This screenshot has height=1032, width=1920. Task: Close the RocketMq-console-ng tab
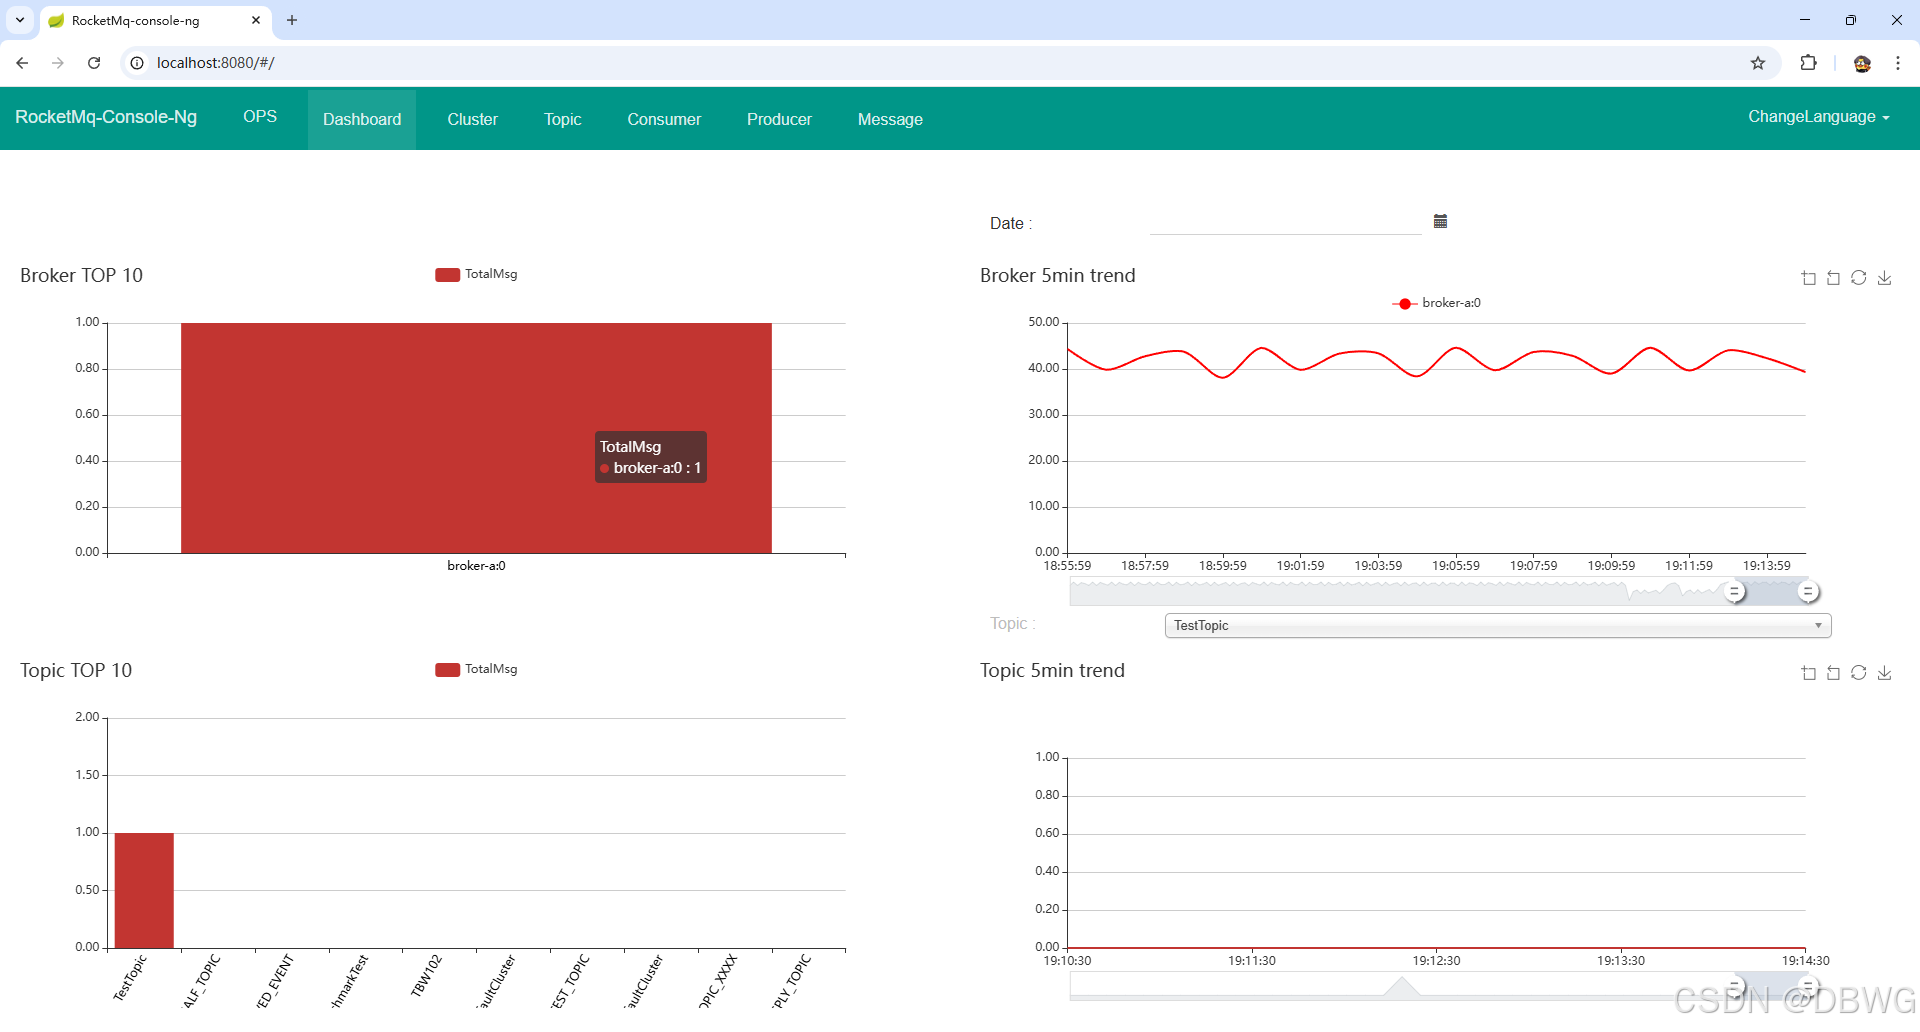pyautogui.click(x=256, y=20)
